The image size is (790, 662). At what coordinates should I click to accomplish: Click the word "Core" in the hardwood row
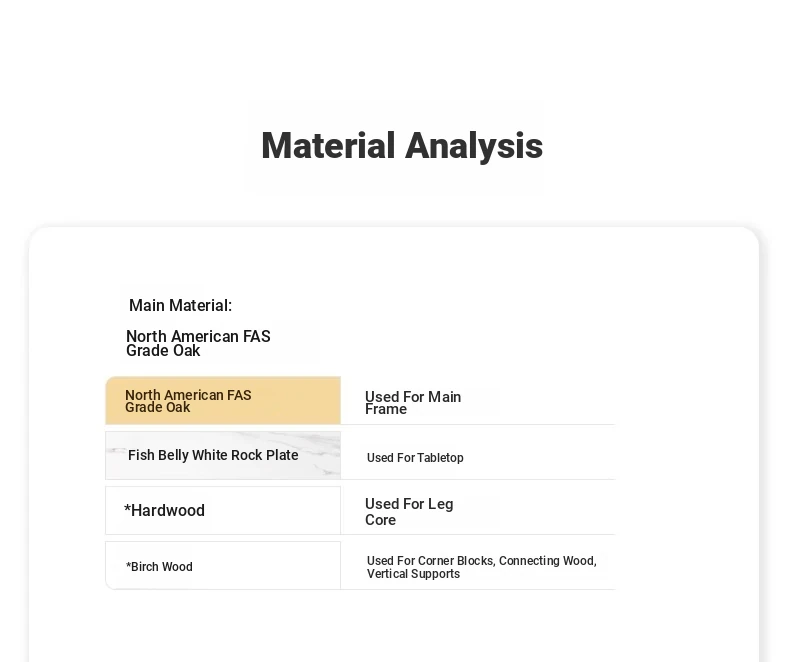point(380,520)
